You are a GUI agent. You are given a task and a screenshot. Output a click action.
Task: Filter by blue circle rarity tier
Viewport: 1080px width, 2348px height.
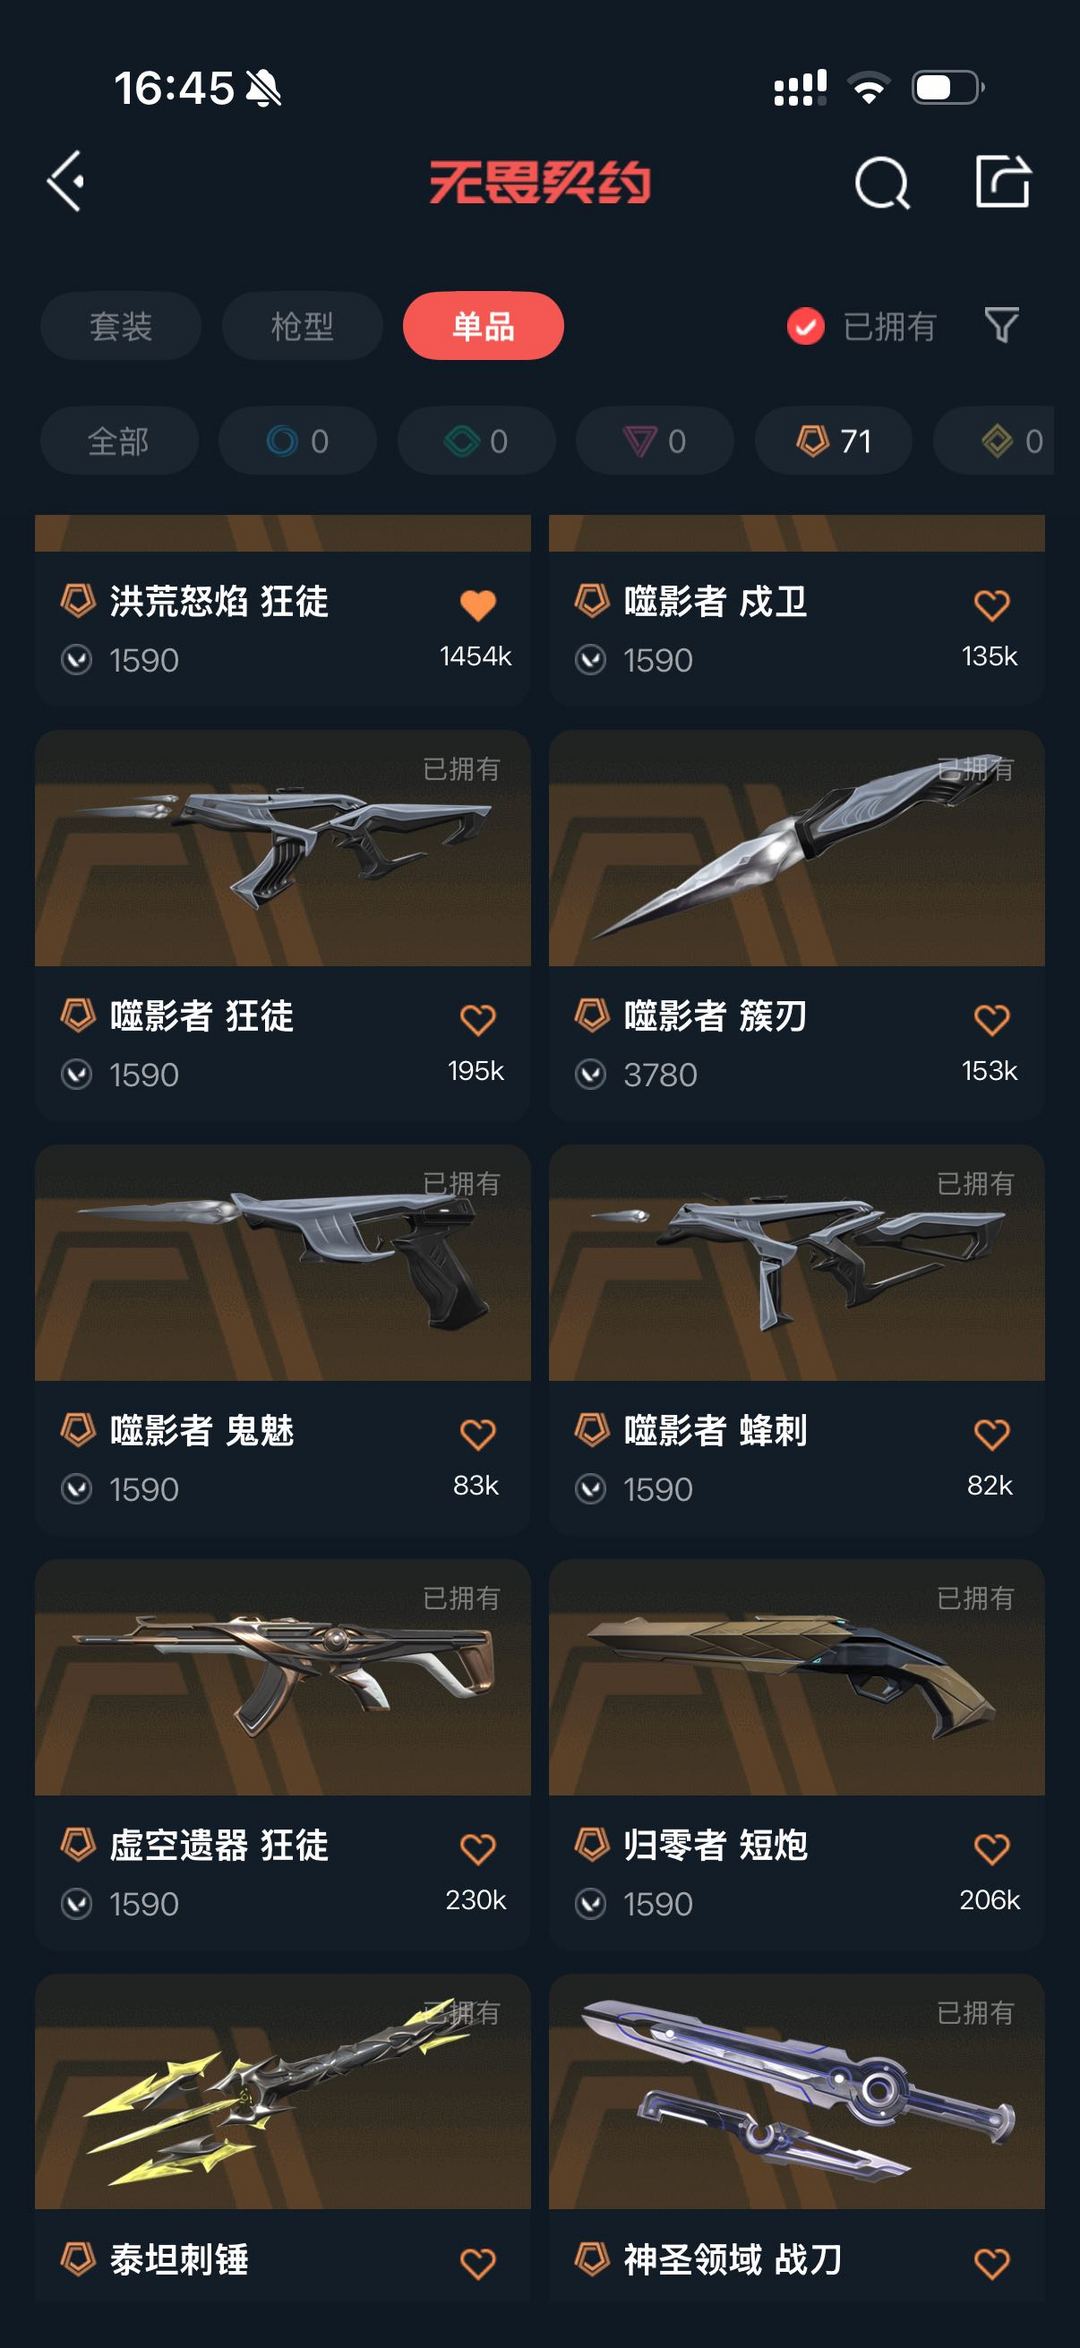coord(298,441)
